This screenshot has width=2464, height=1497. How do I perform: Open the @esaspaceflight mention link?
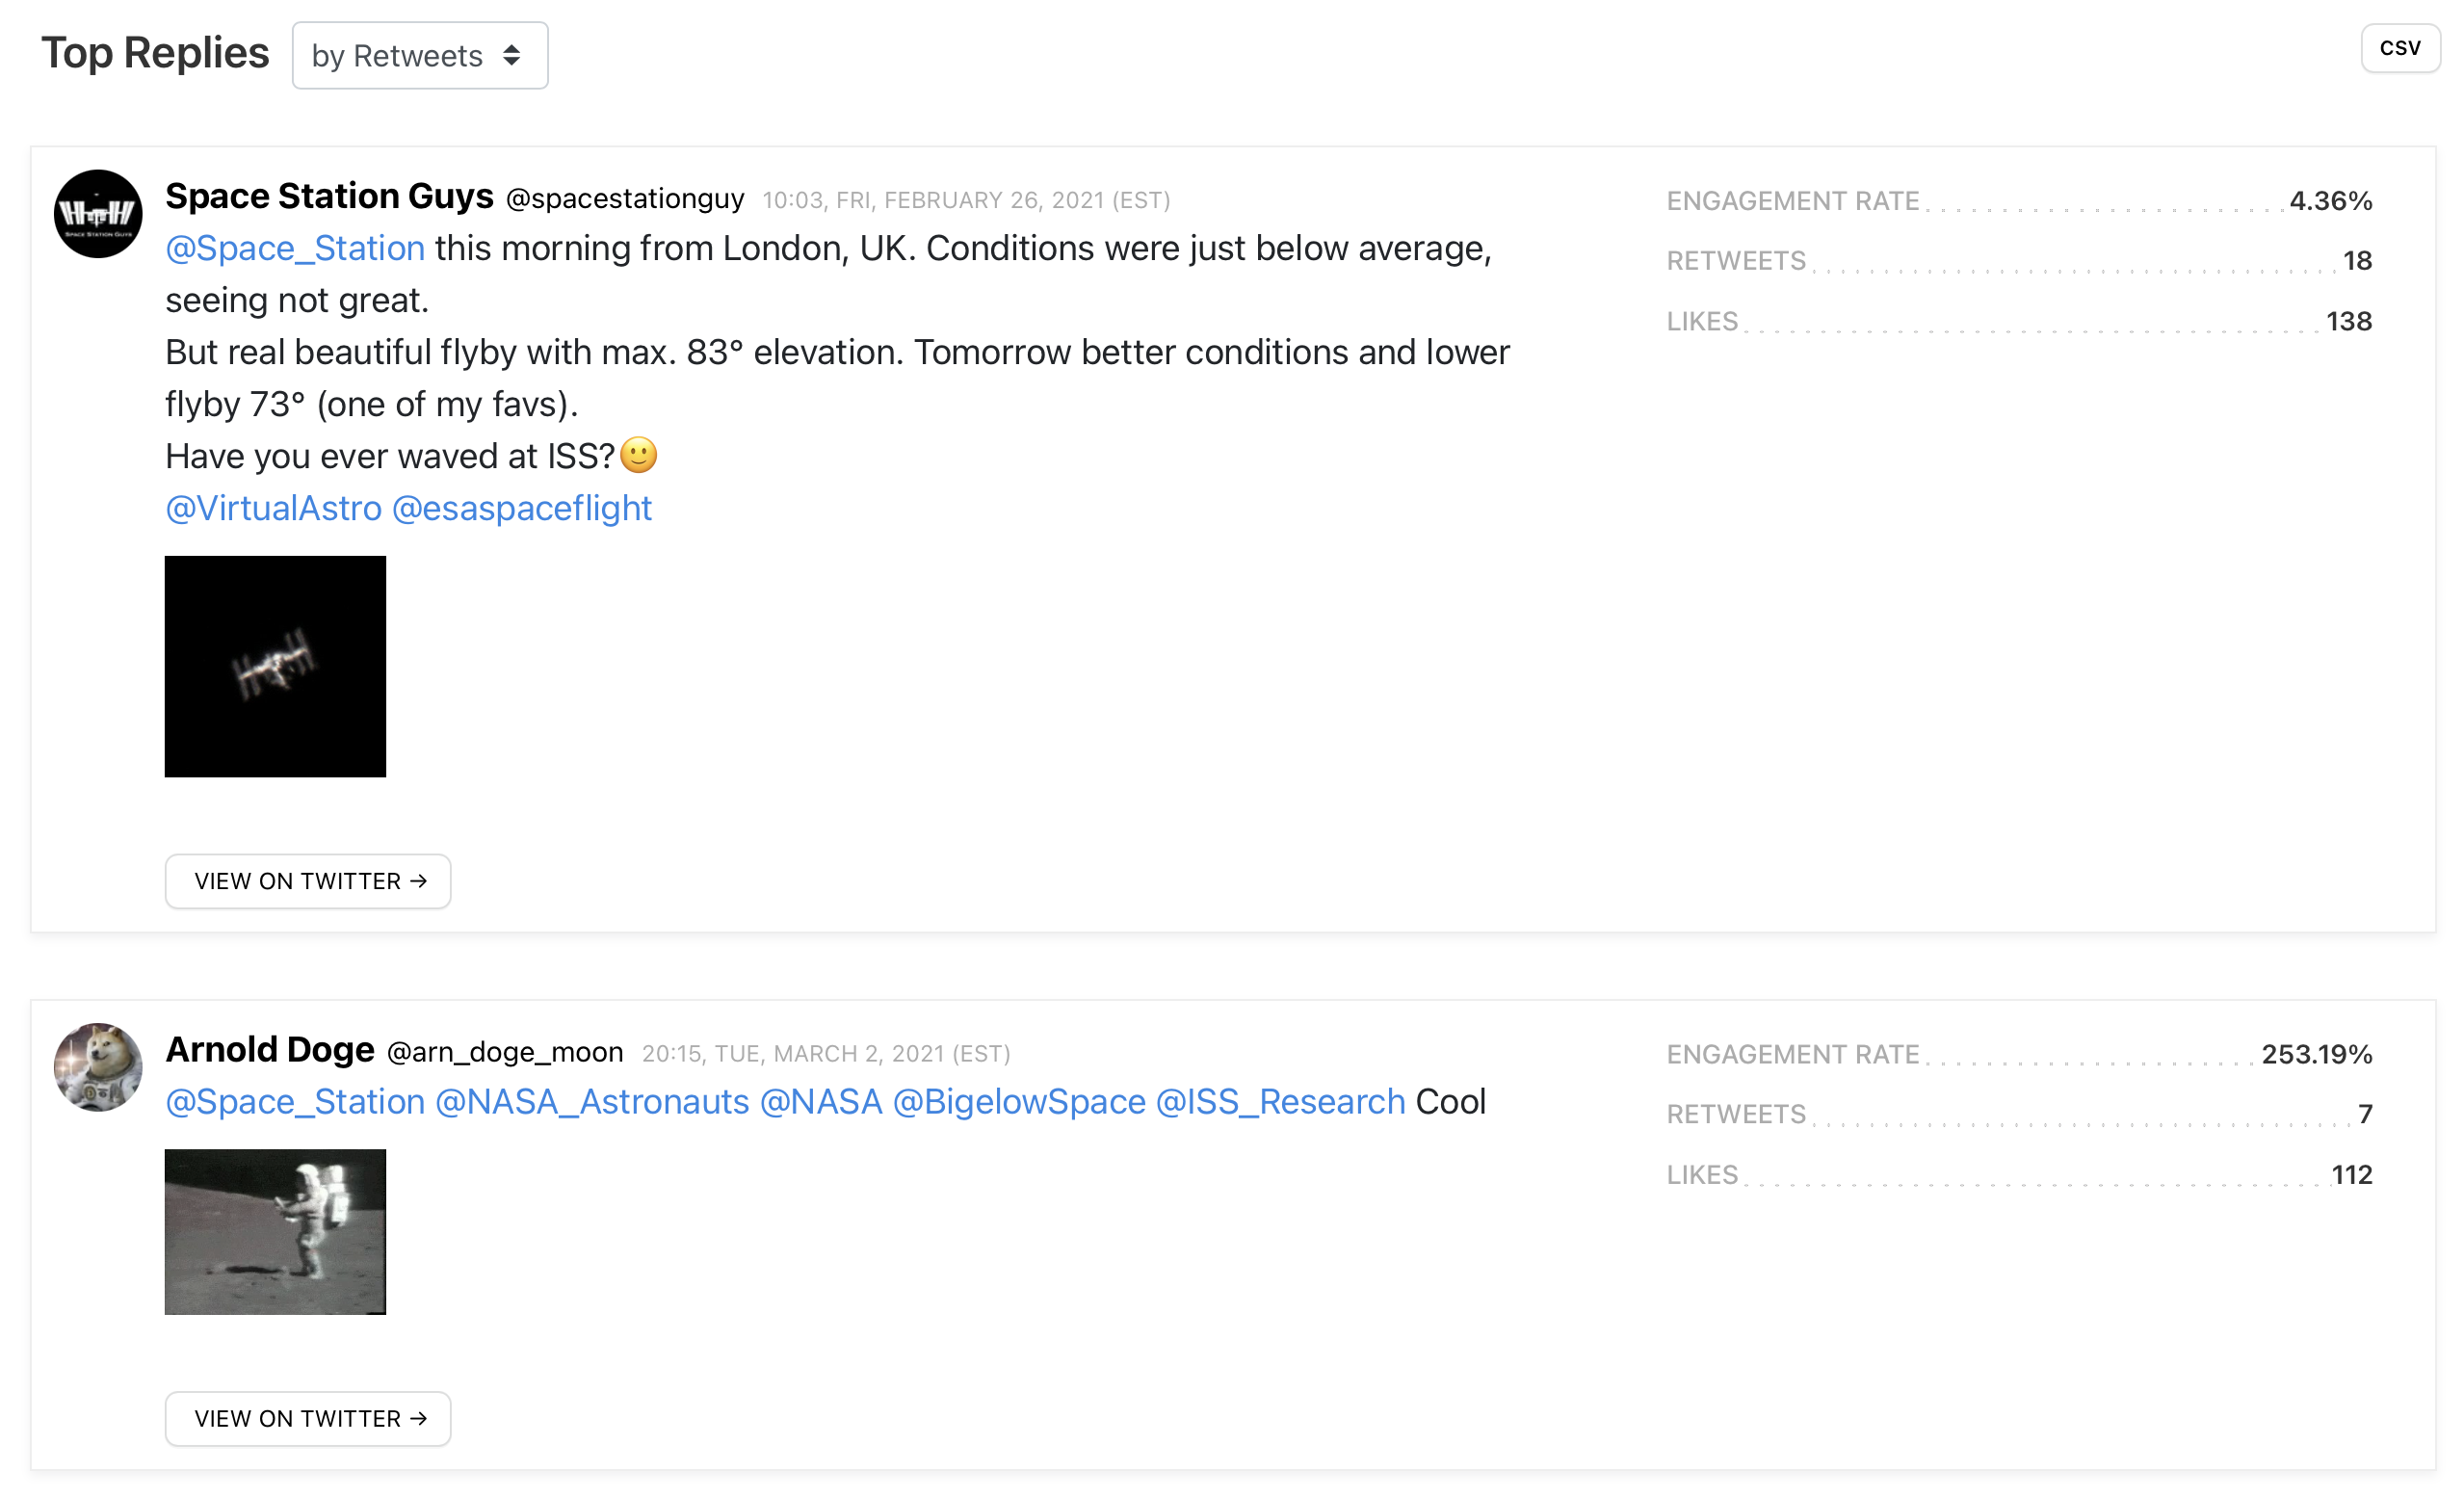[522, 508]
